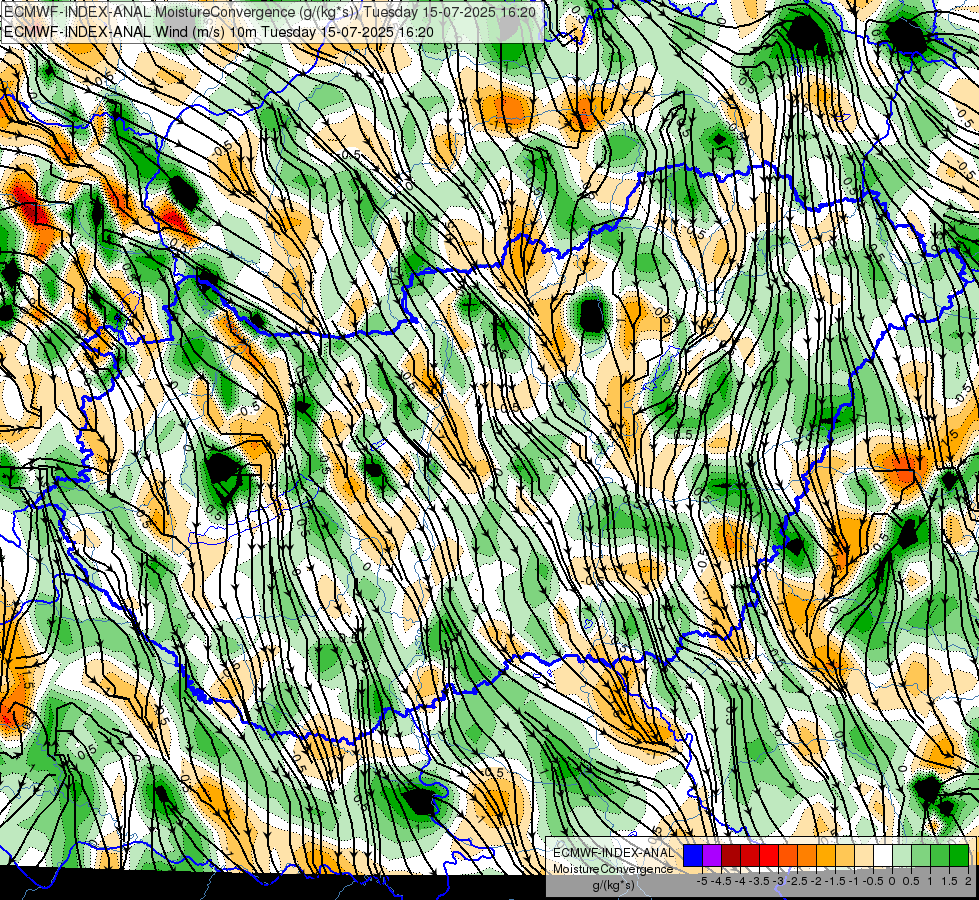Click the legend value label 1.5
Viewport: 979px width, 900px height.
(x=949, y=881)
